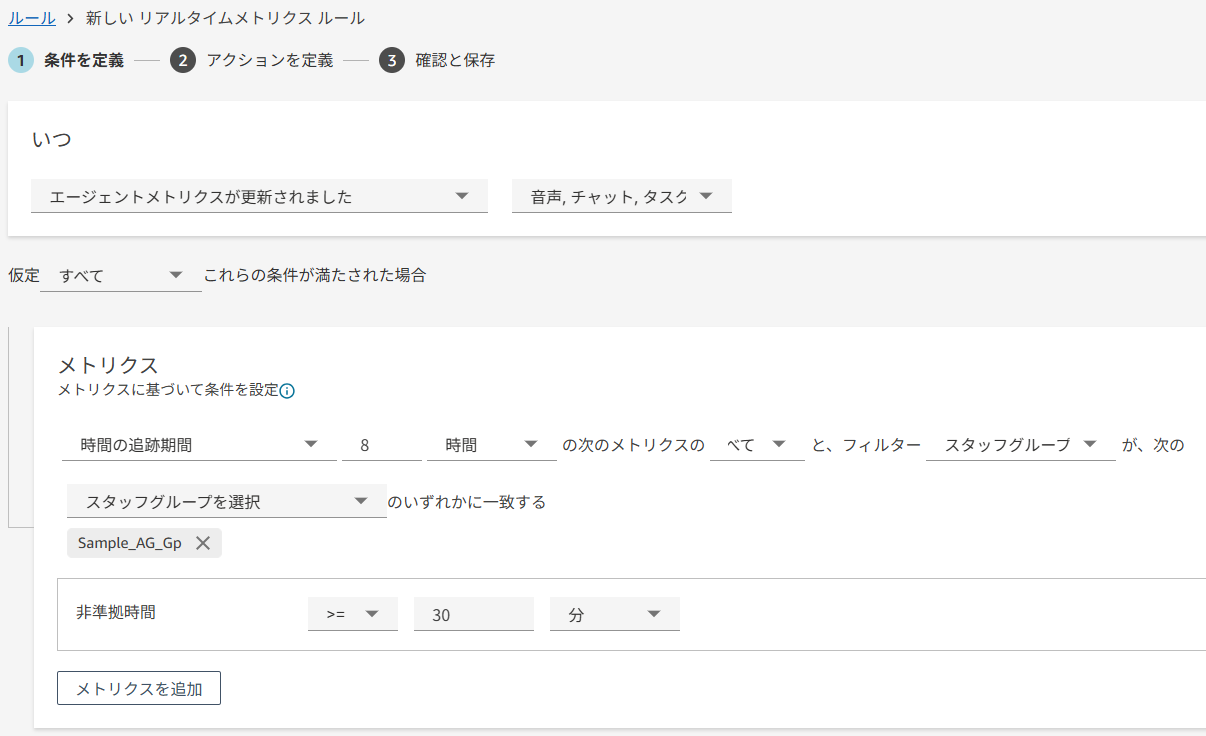Open the 時間の追跡期間 dropdown
Image resolution: width=1206 pixels, height=736 pixels.
tap(199, 445)
